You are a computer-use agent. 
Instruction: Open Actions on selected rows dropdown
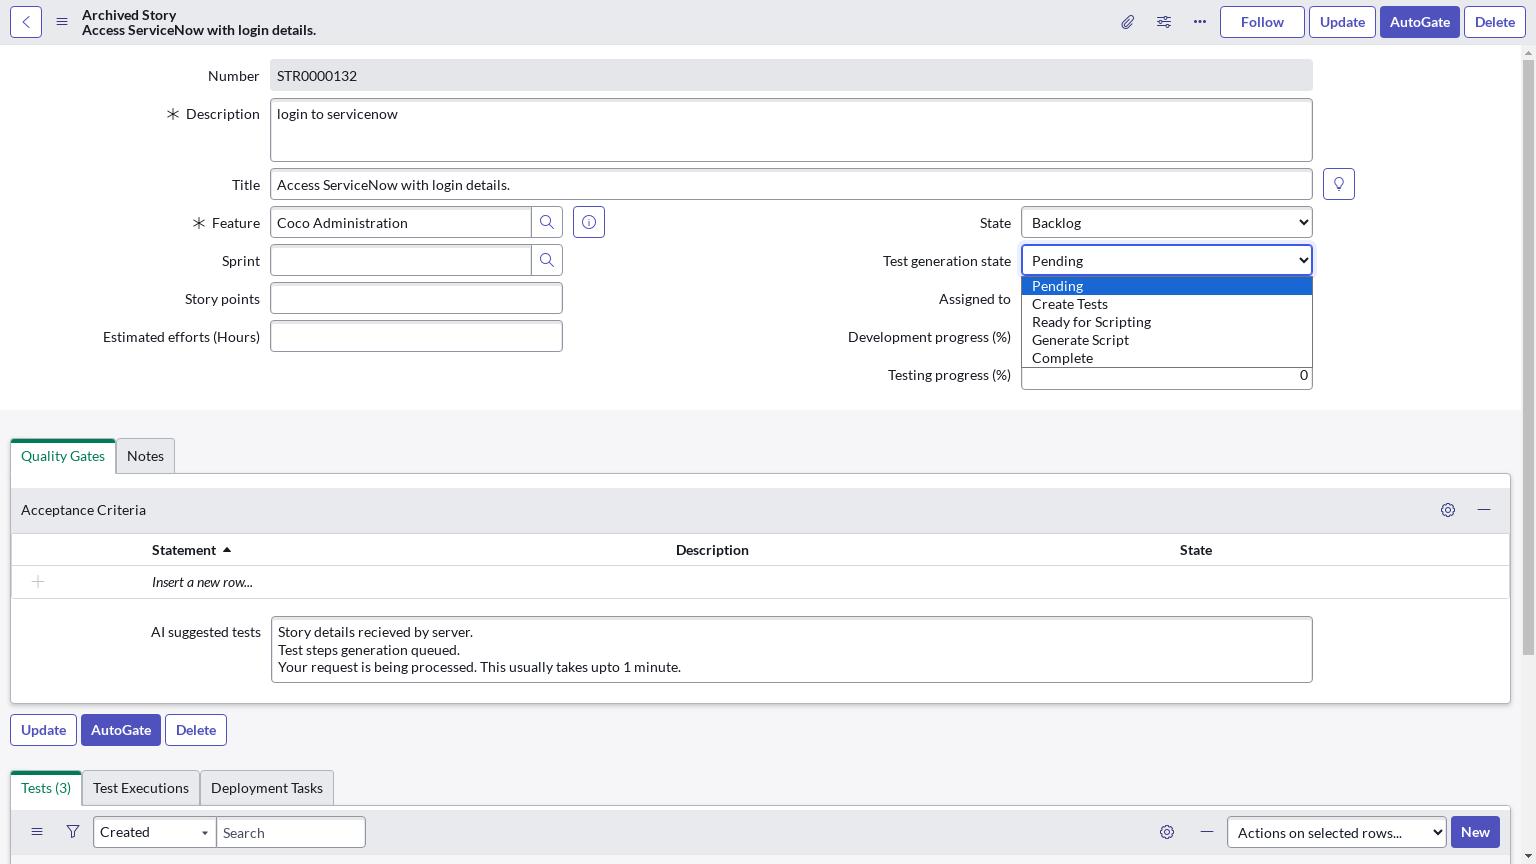point(1337,832)
